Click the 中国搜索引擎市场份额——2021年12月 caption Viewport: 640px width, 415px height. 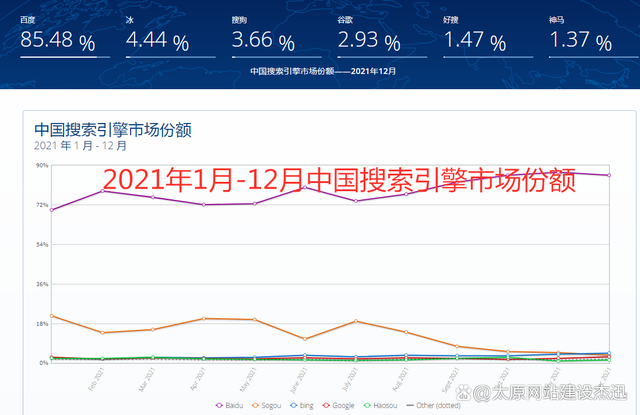point(323,71)
